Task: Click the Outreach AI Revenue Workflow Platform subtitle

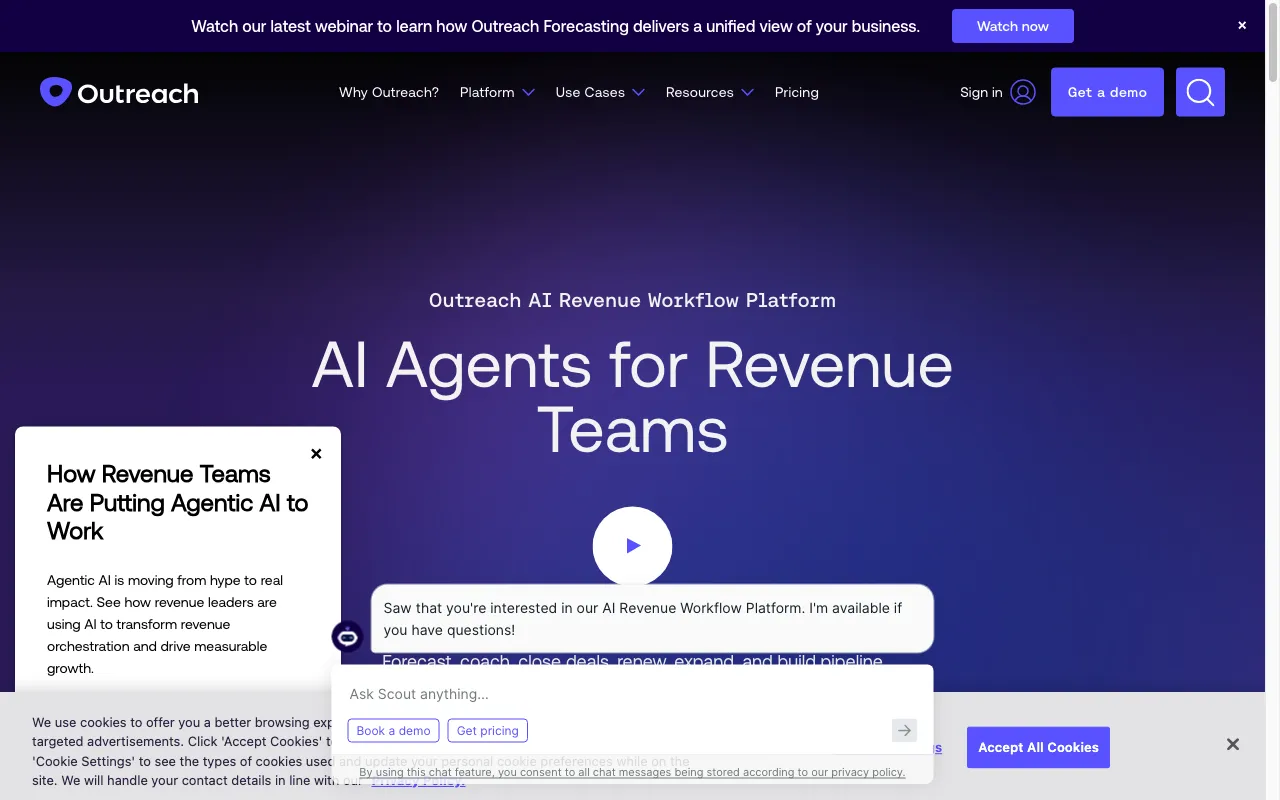Action: point(632,300)
